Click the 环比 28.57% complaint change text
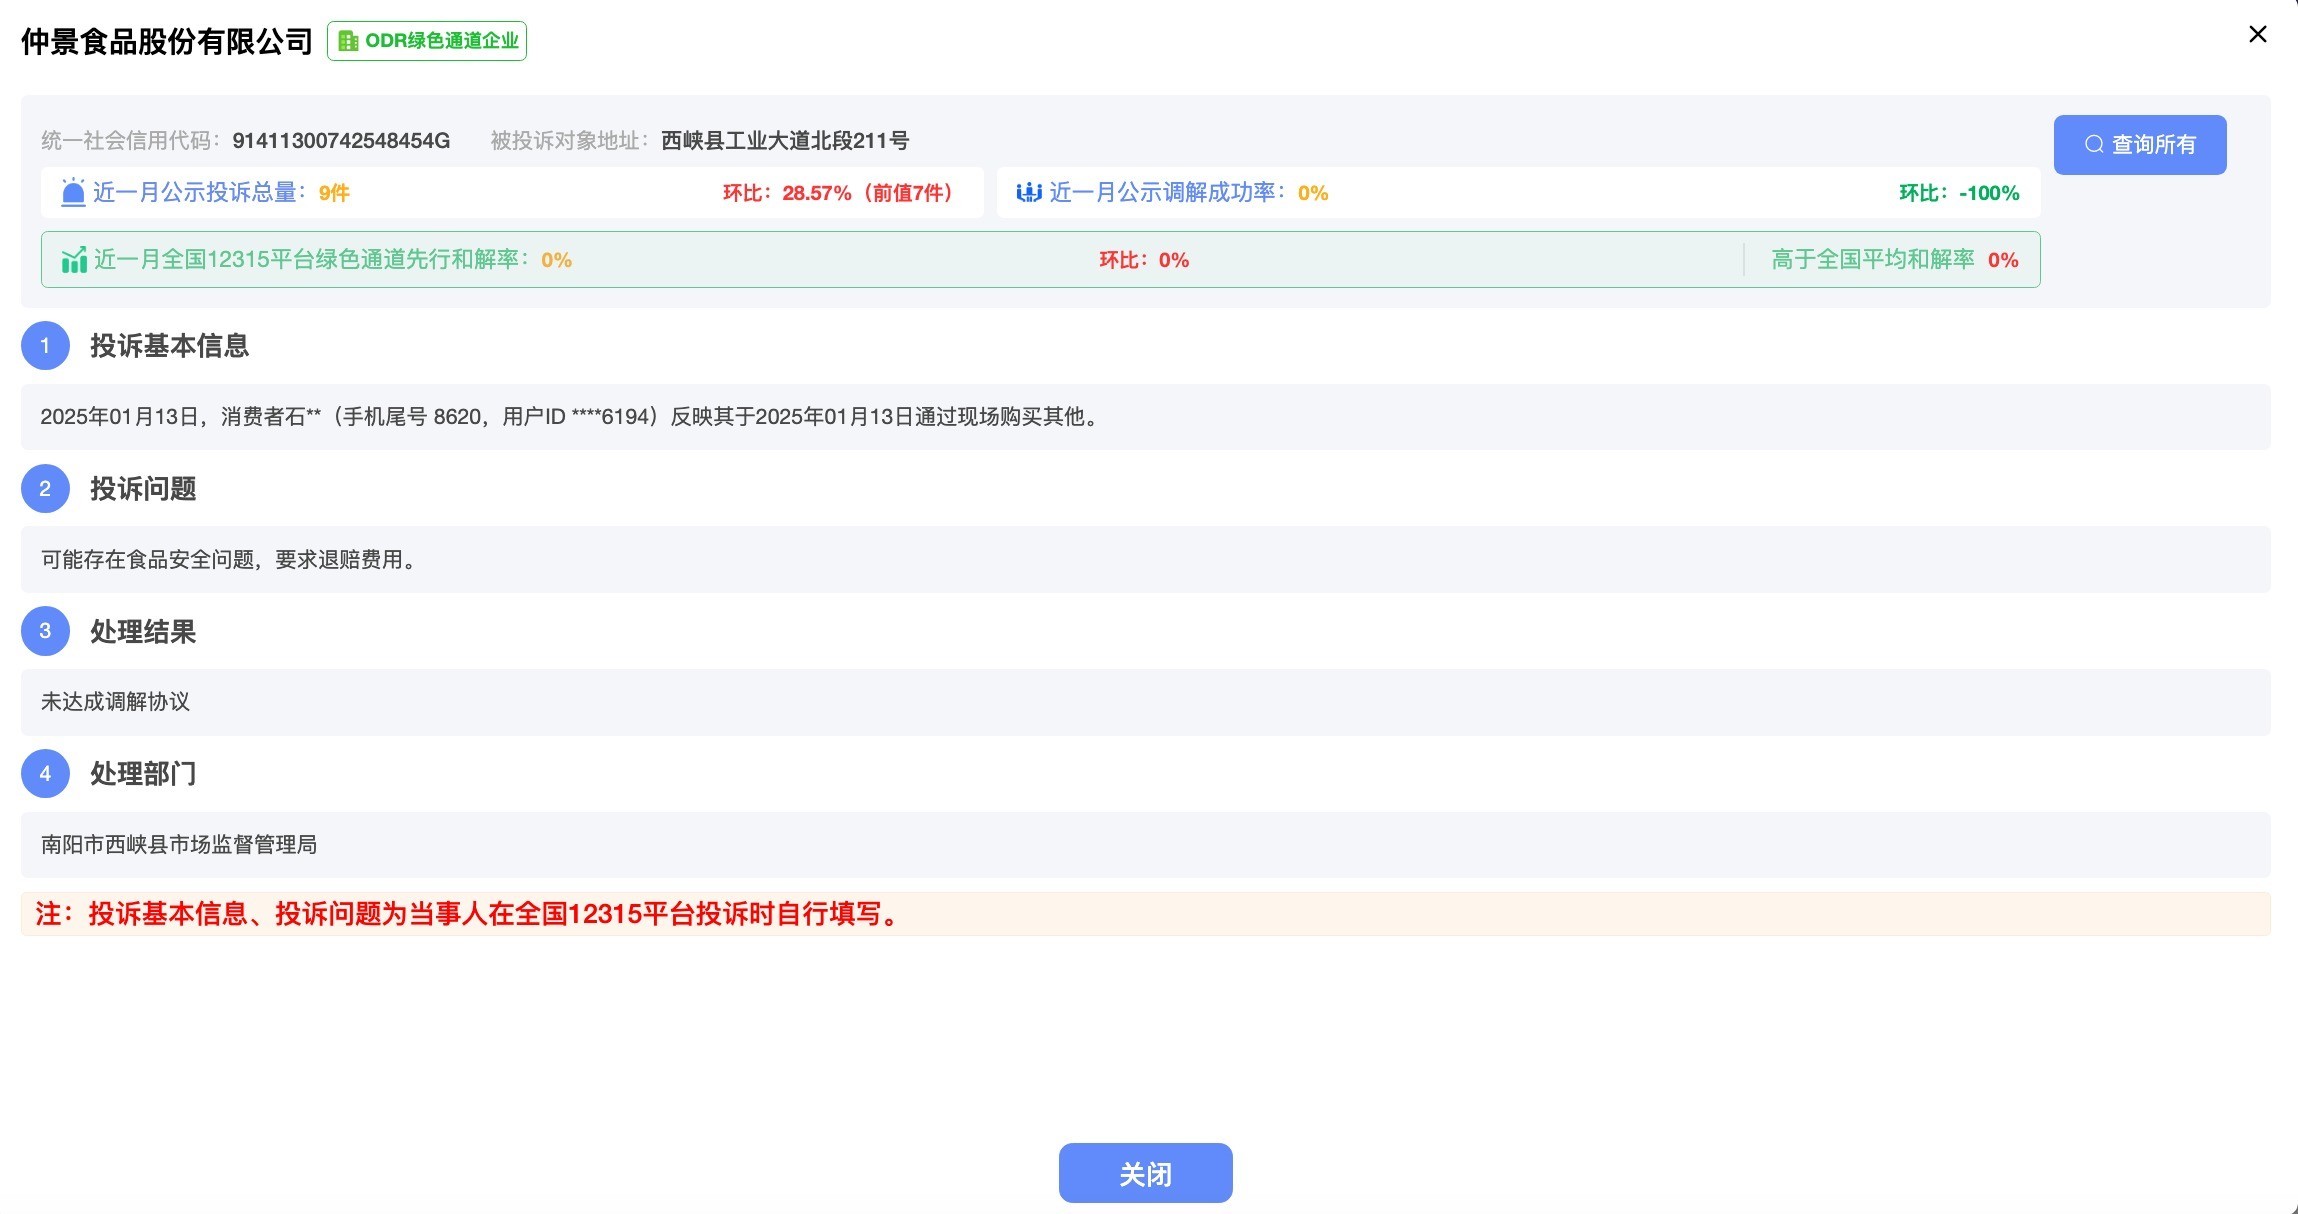2298x1214 pixels. tap(837, 193)
